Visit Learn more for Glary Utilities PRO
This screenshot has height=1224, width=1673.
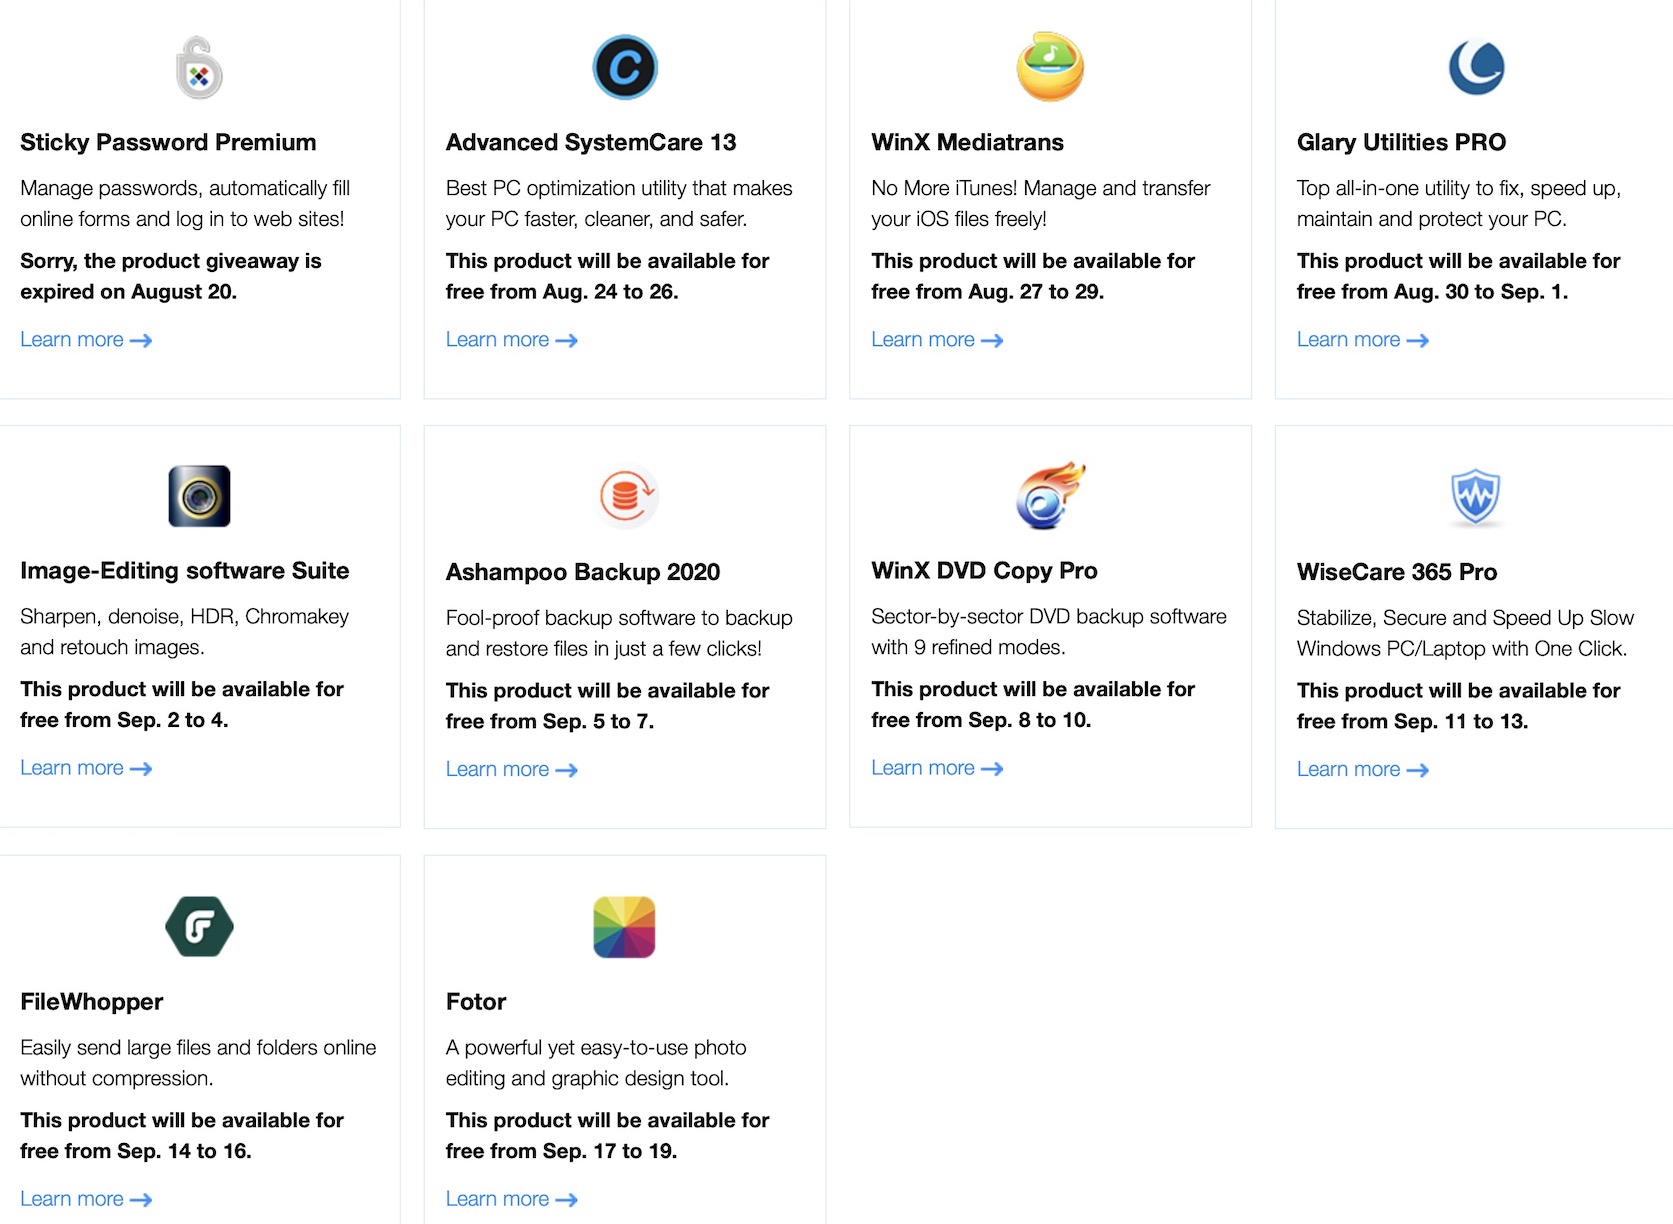point(1362,340)
